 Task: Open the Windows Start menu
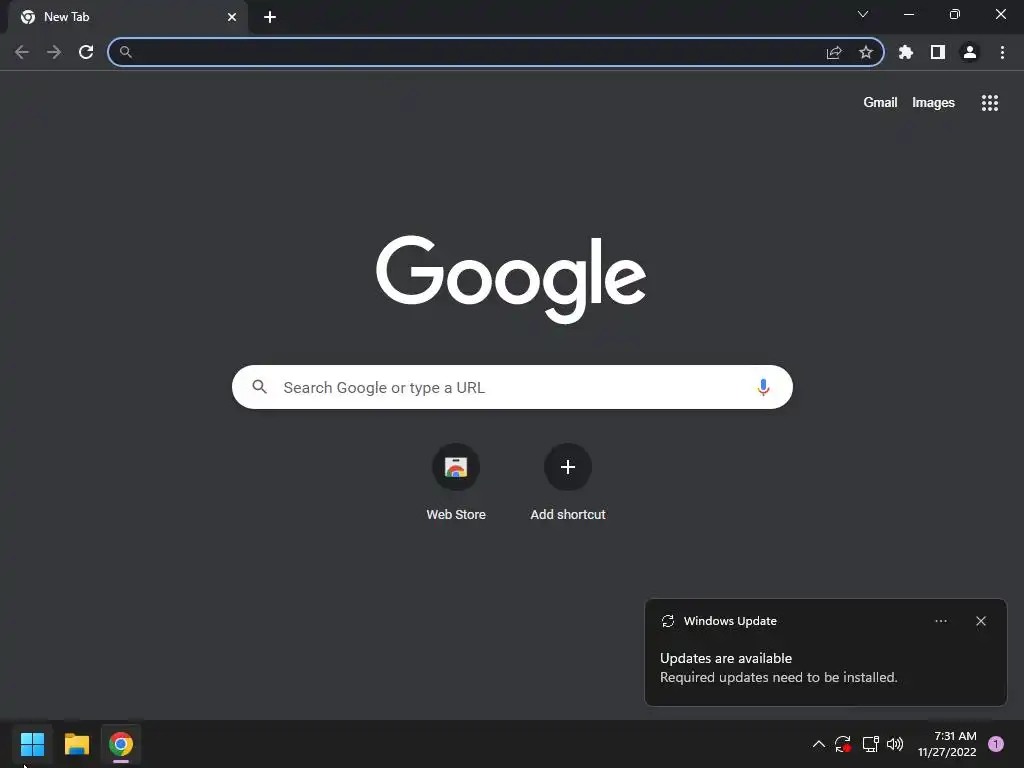click(x=32, y=744)
